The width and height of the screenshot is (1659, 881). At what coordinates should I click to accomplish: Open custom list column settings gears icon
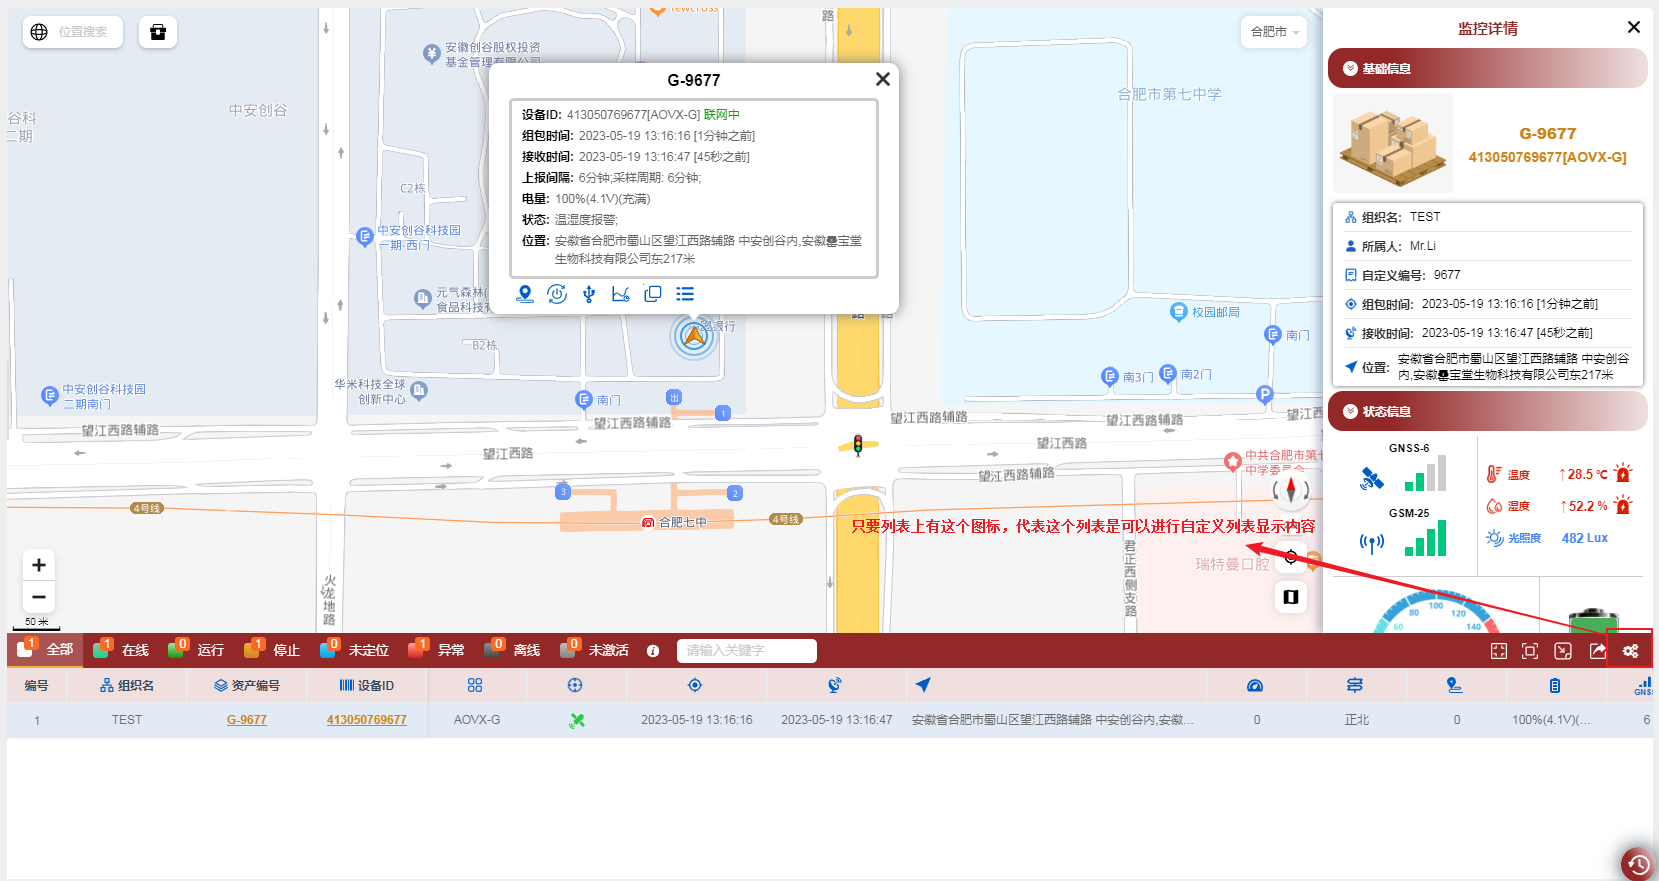coord(1630,651)
